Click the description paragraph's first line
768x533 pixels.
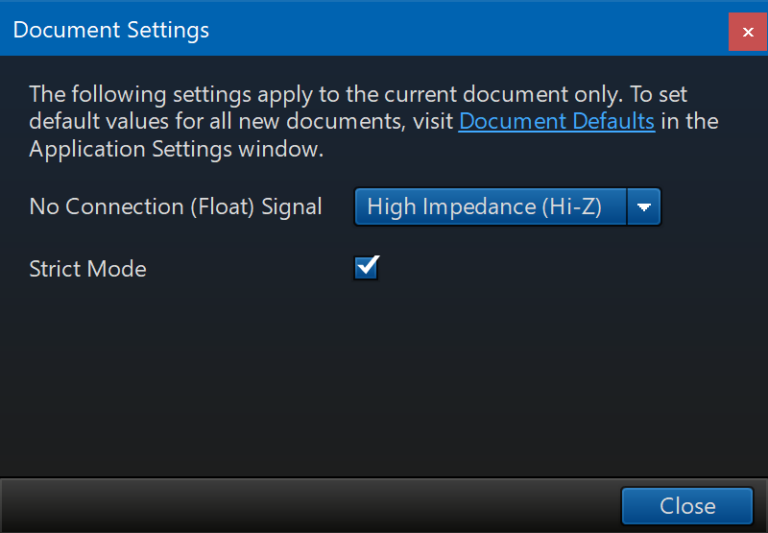coord(358,95)
